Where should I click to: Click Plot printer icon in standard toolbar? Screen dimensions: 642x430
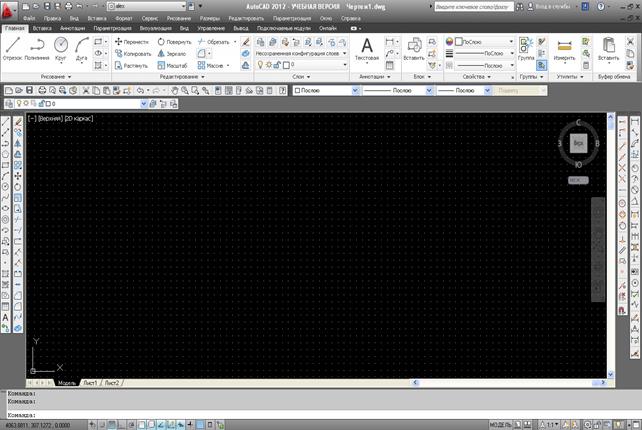point(42,91)
